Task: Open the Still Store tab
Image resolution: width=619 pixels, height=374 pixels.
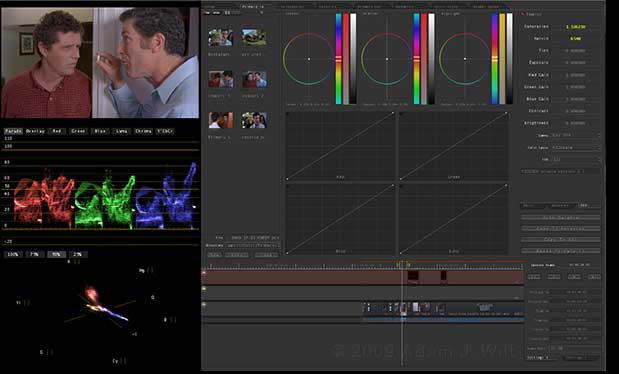Action: point(446,6)
